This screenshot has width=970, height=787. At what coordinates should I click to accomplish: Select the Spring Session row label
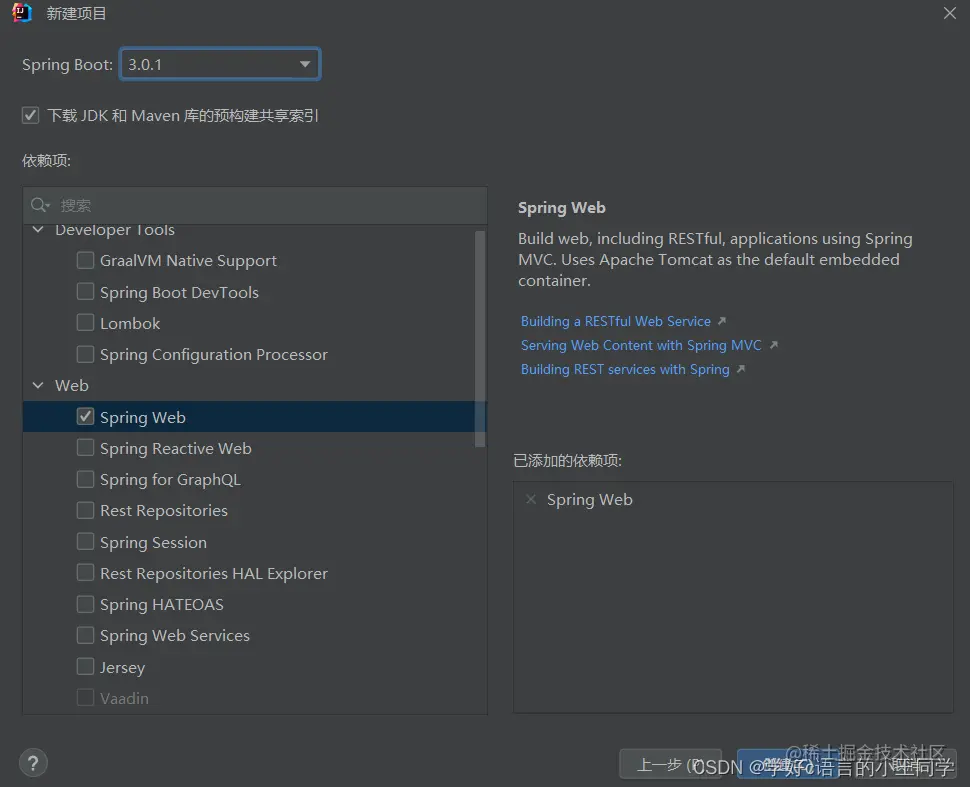153,543
